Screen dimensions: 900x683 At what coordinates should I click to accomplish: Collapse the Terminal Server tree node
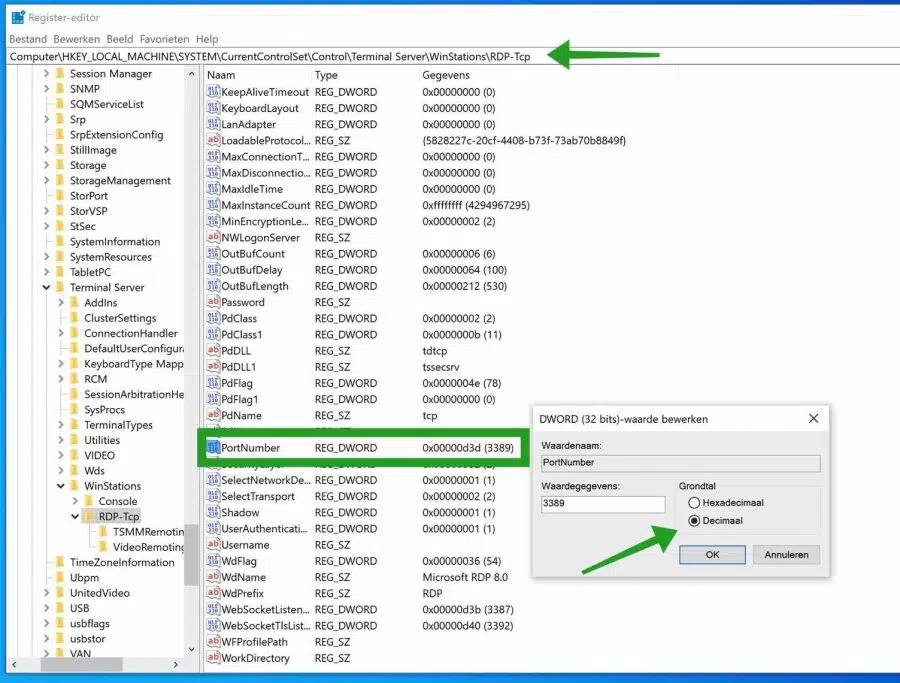coord(46,287)
